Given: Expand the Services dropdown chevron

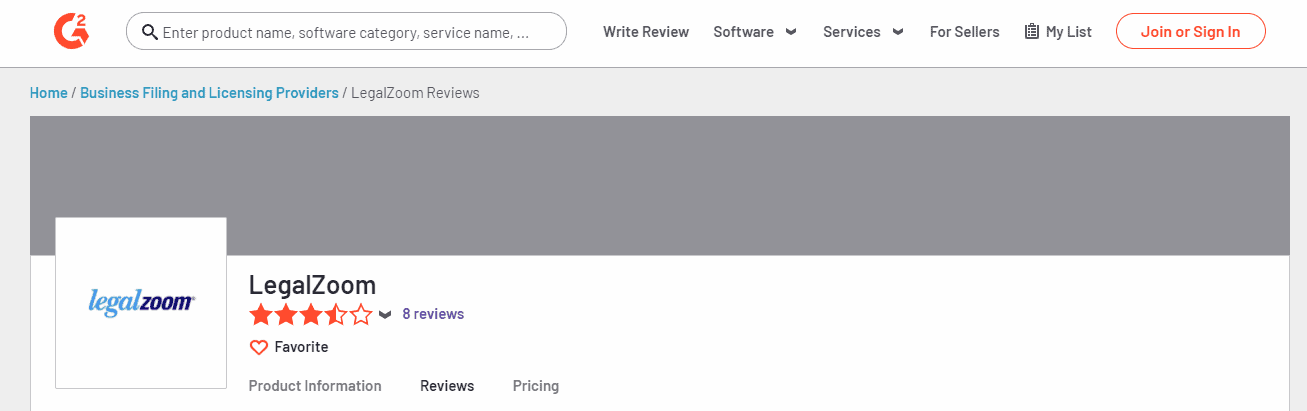Looking at the screenshot, I should pyautogui.click(x=898, y=32).
